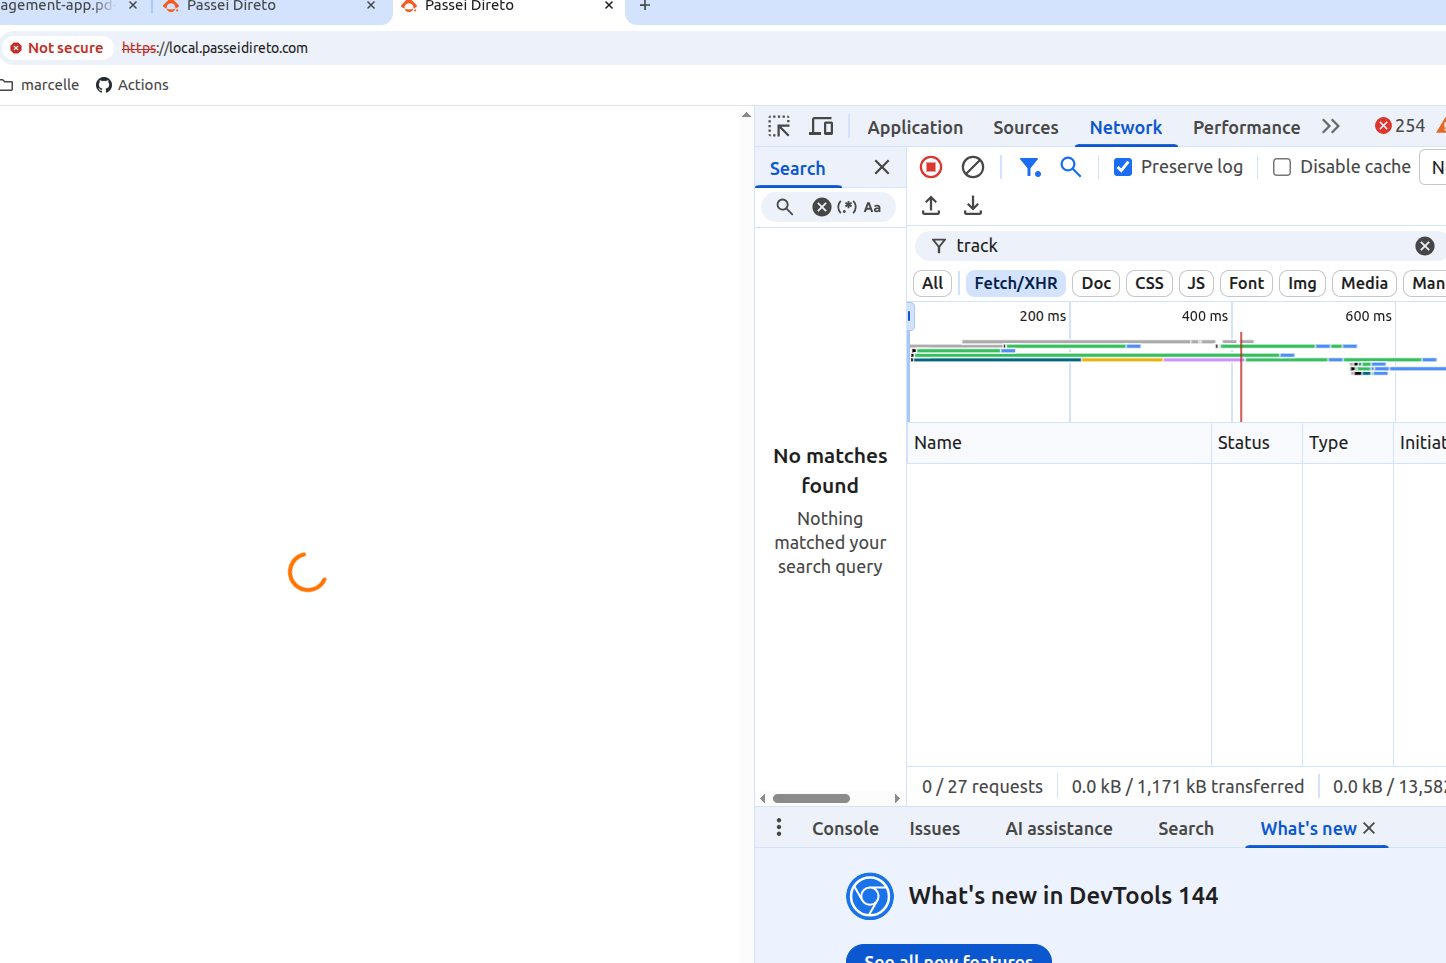Clear the network log

coord(973,167)
